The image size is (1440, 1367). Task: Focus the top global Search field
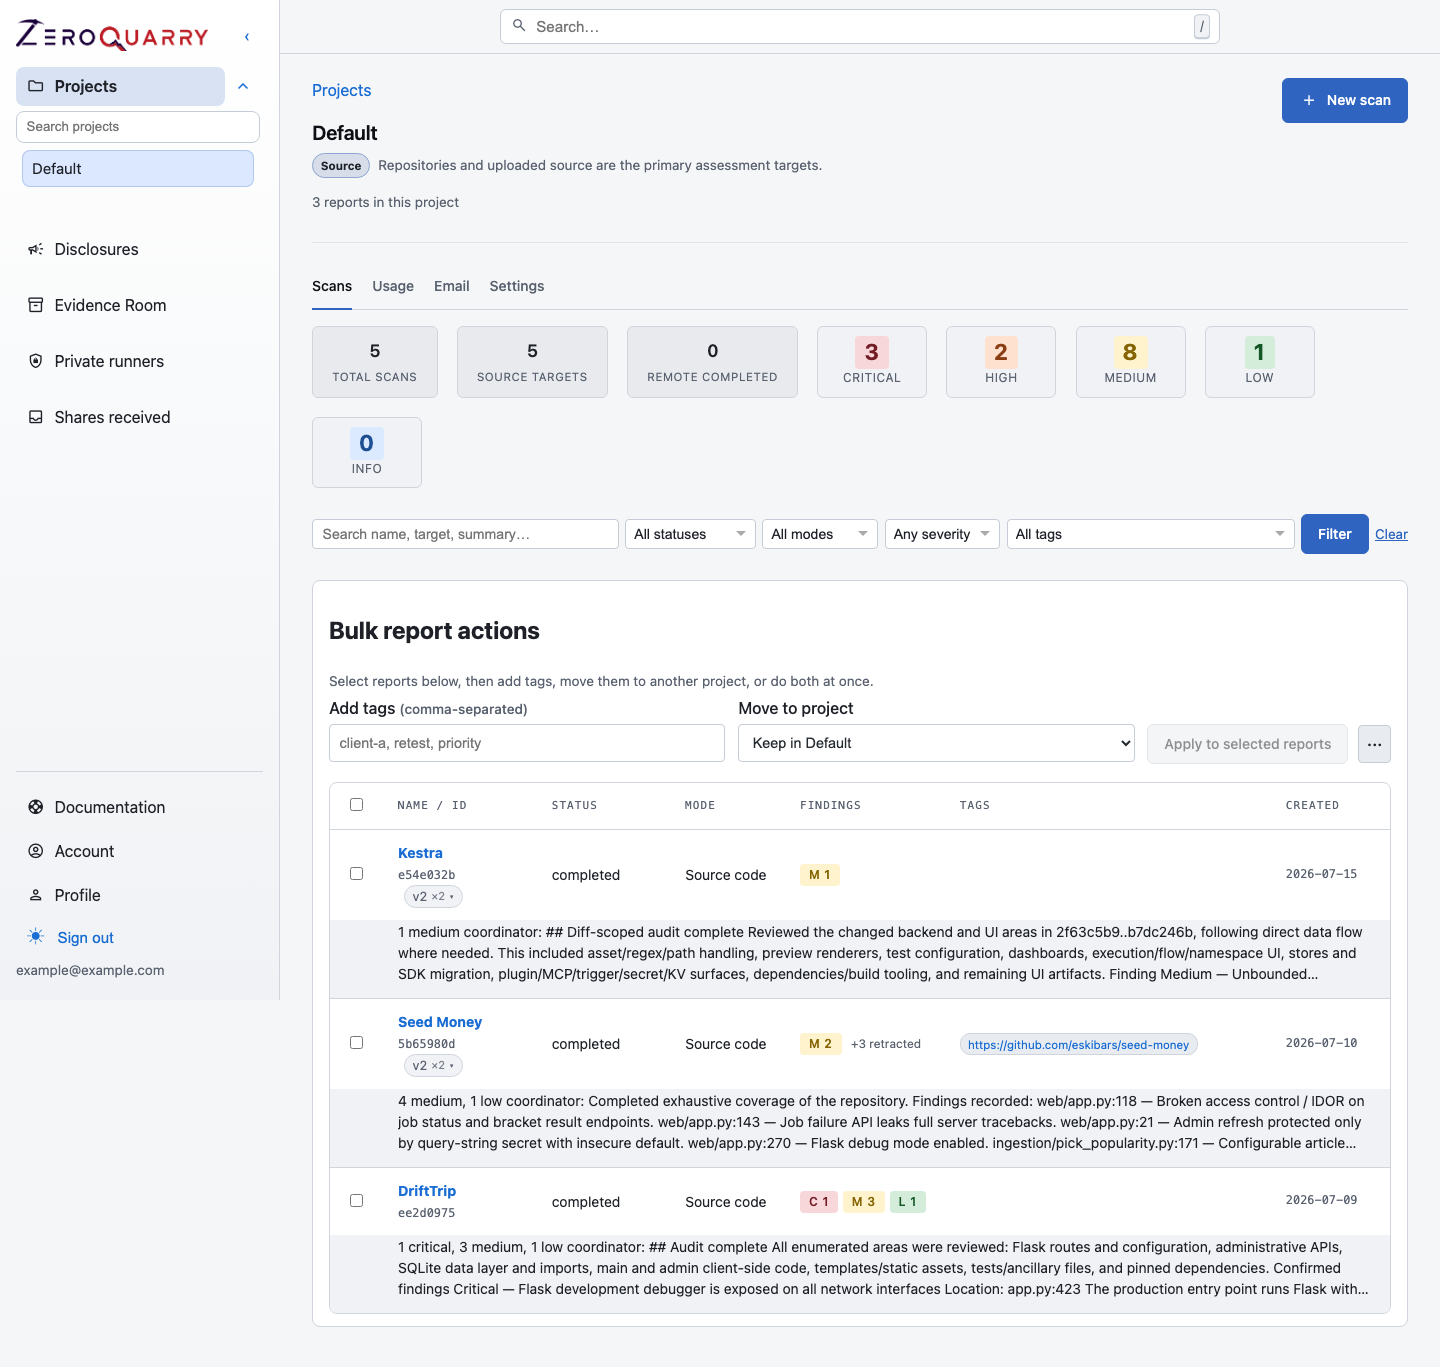tap(860, 27)
